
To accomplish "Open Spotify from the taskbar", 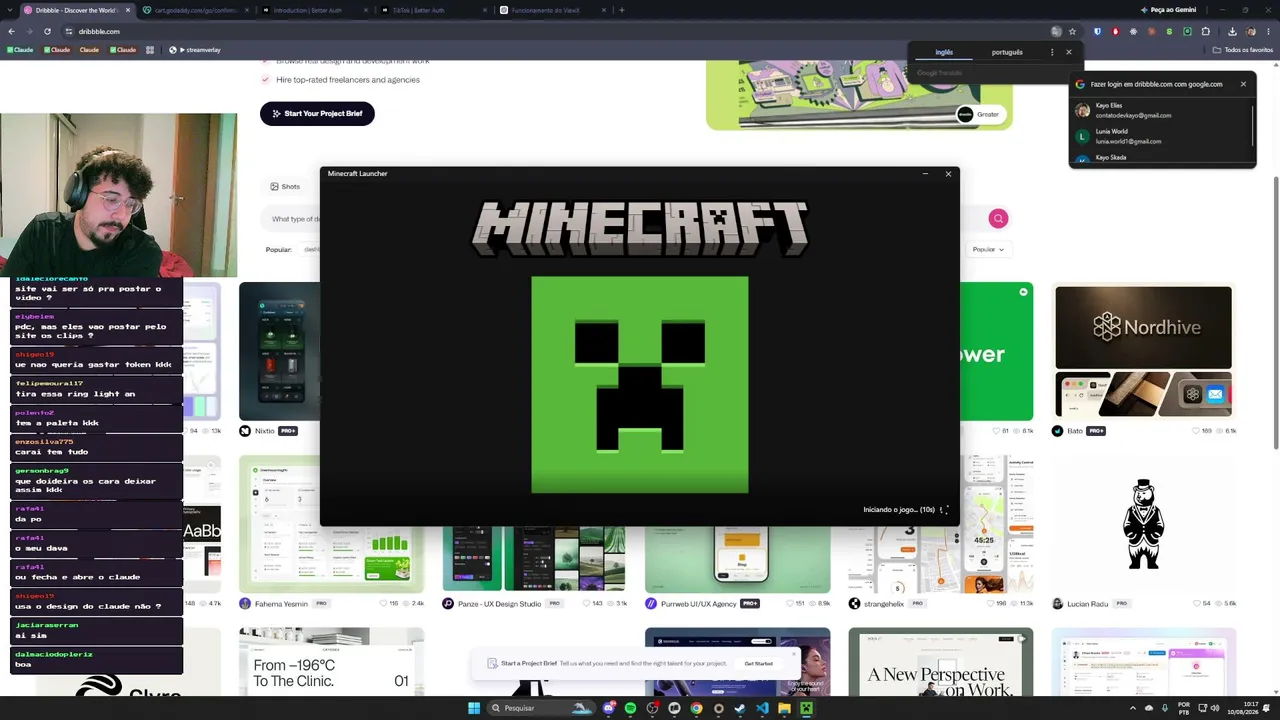I will pyautogui.click(x=630, y=708).
